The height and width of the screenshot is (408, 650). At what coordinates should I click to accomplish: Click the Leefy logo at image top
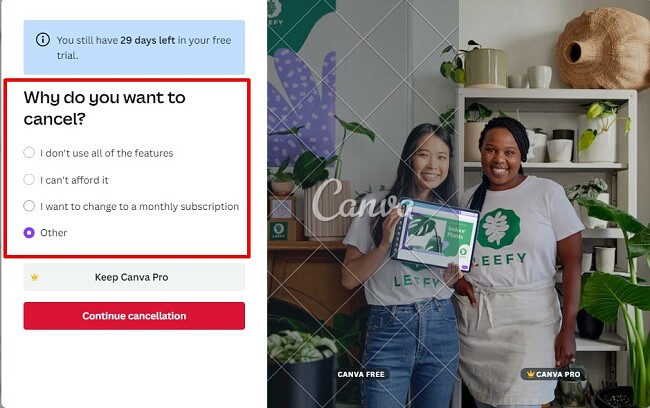click(x=274, y=12)
